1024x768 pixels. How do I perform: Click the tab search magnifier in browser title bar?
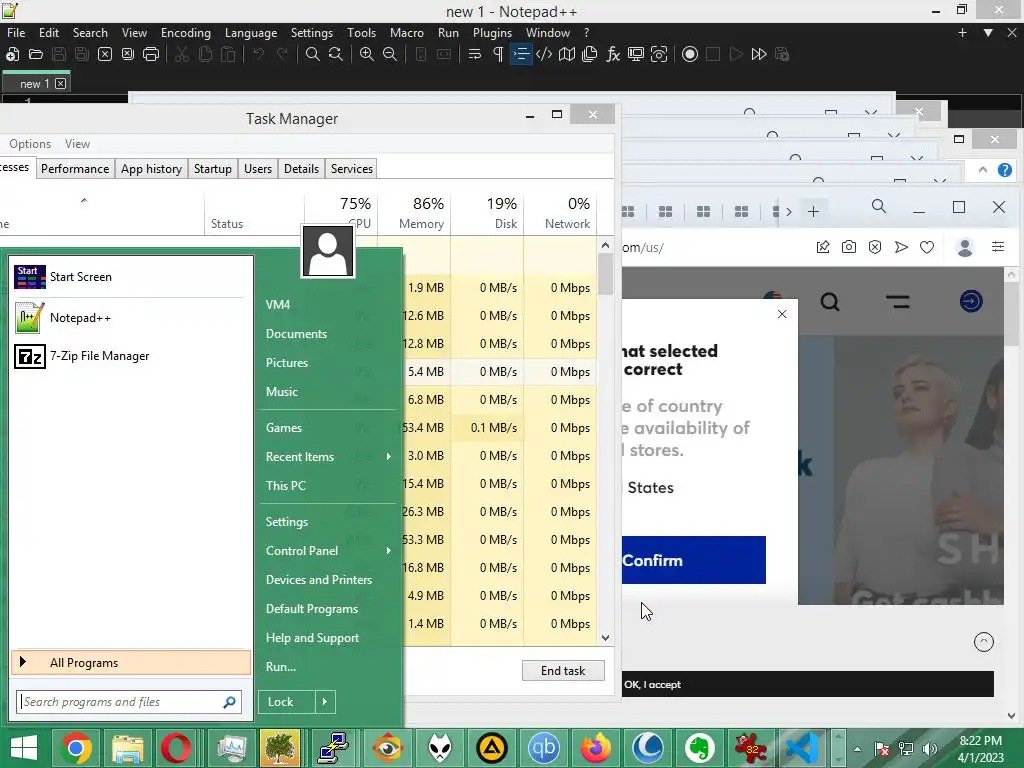coord(879,207)
